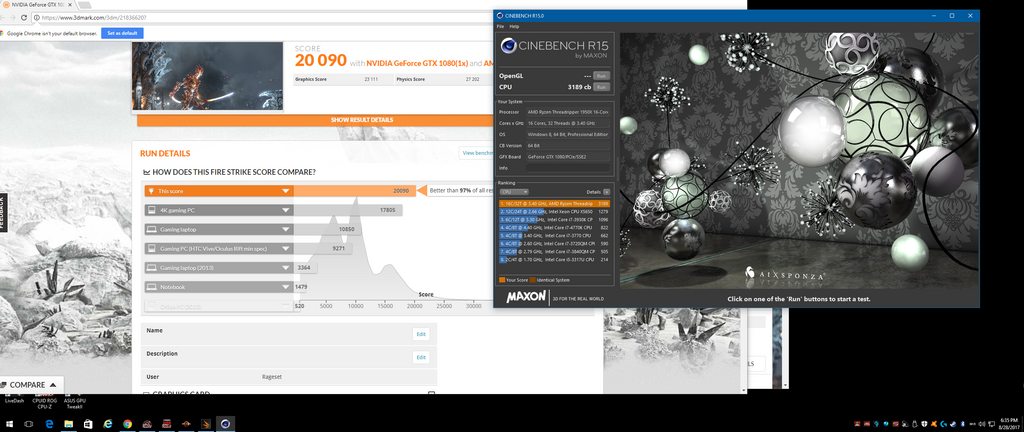Open the Windows Start menu

point(10,424)
